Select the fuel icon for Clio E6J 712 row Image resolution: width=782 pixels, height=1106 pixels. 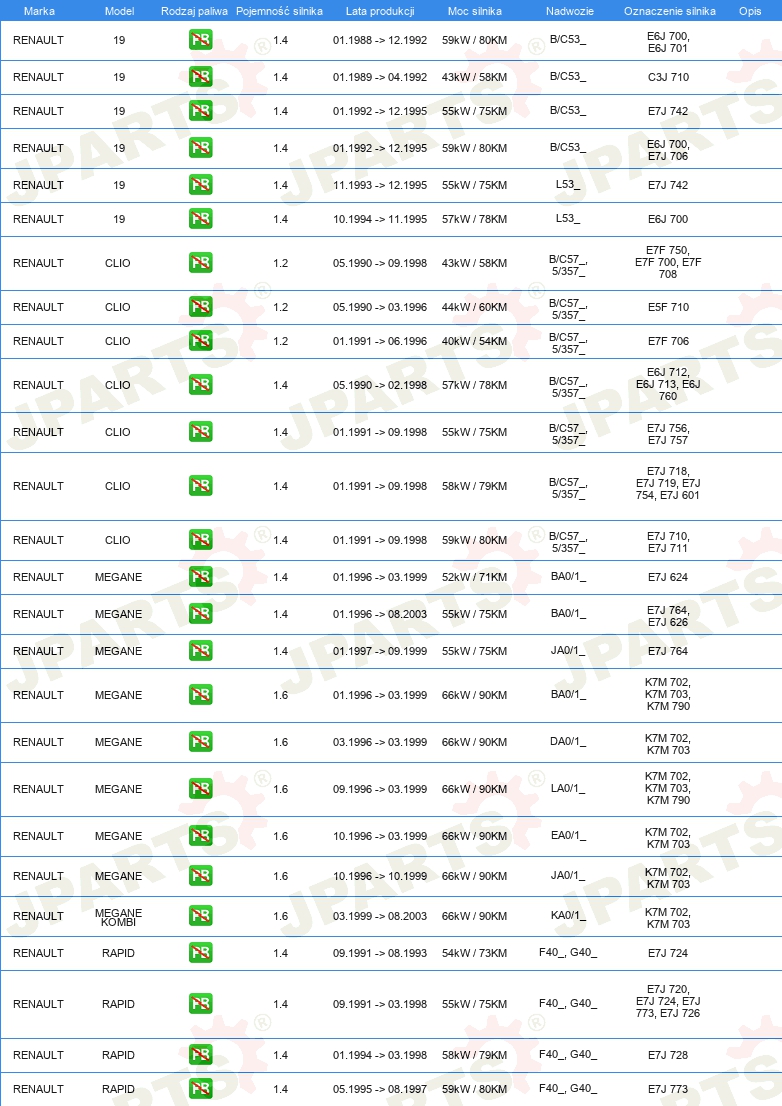(x=201, y=385)
